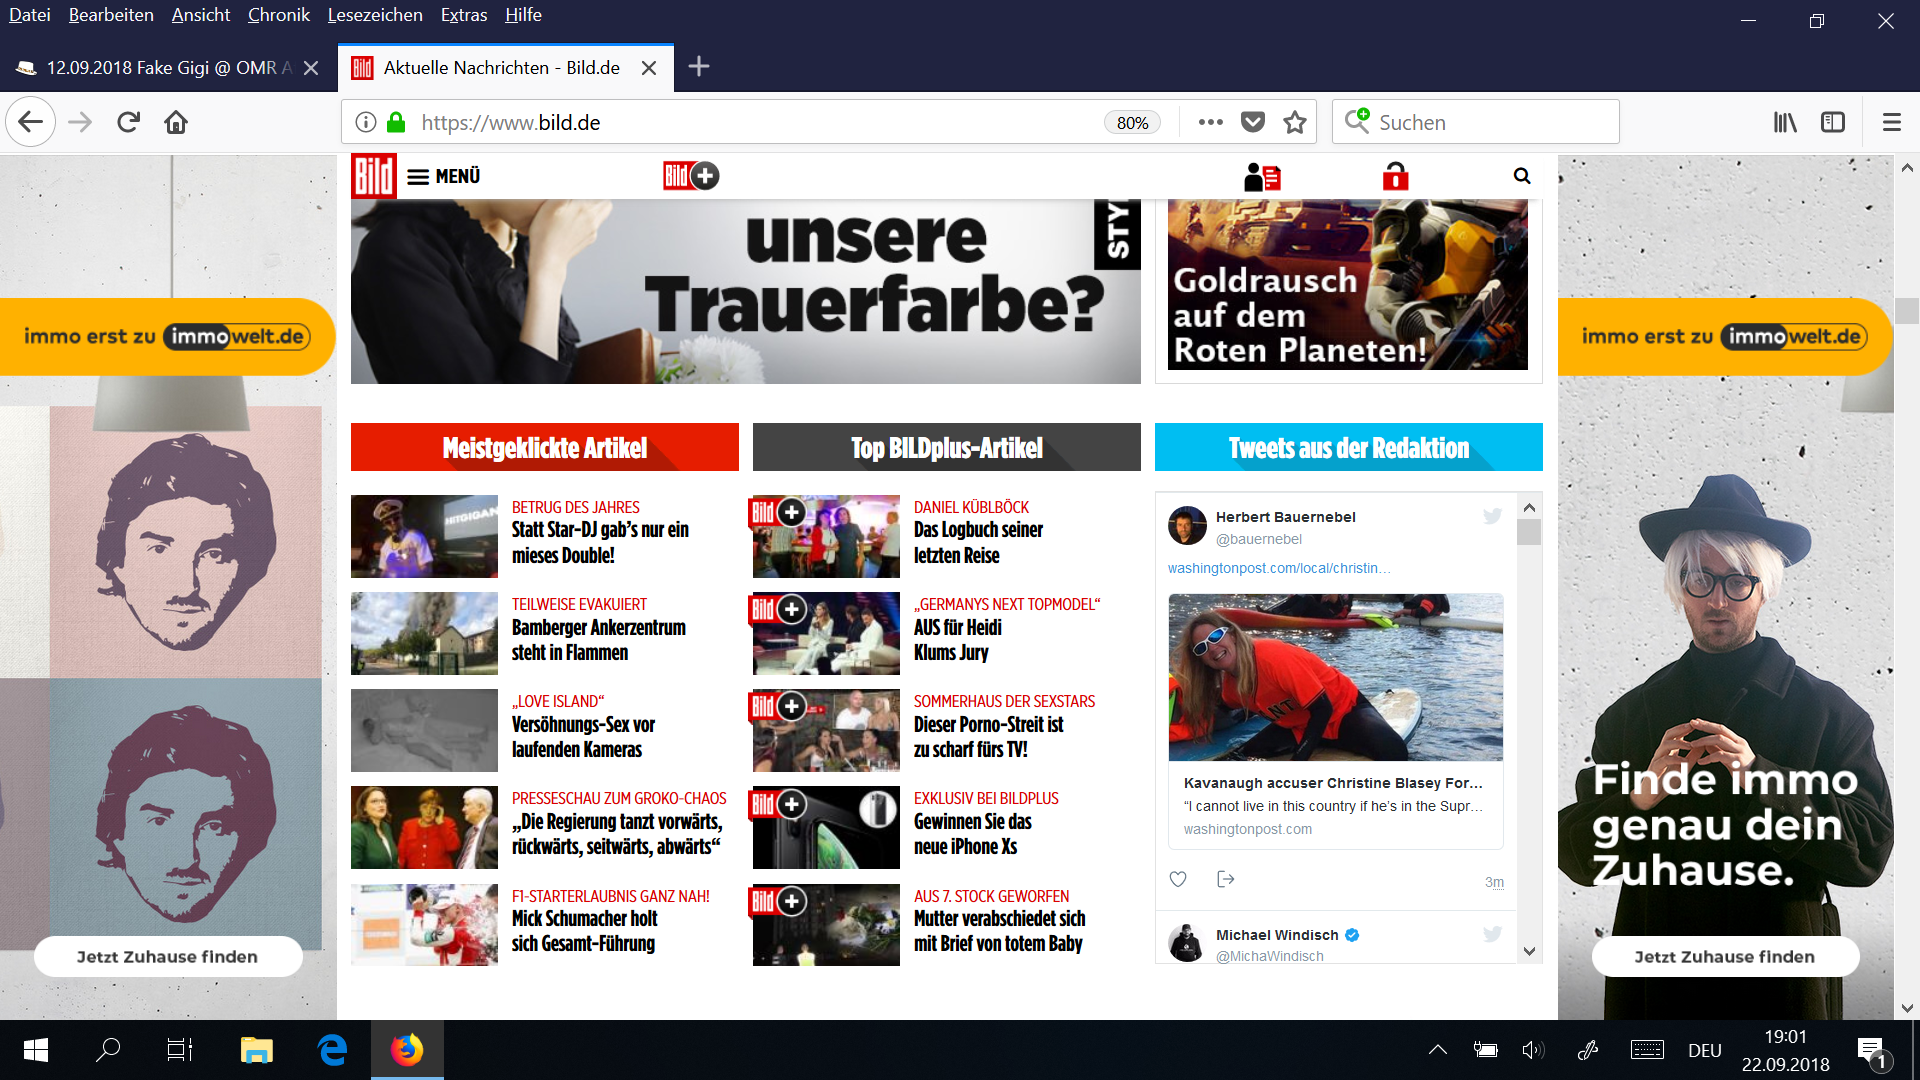Open the Firefox home page icon
The width and height of the screenshot is (1920, 1080).
(x=176, y=122)
